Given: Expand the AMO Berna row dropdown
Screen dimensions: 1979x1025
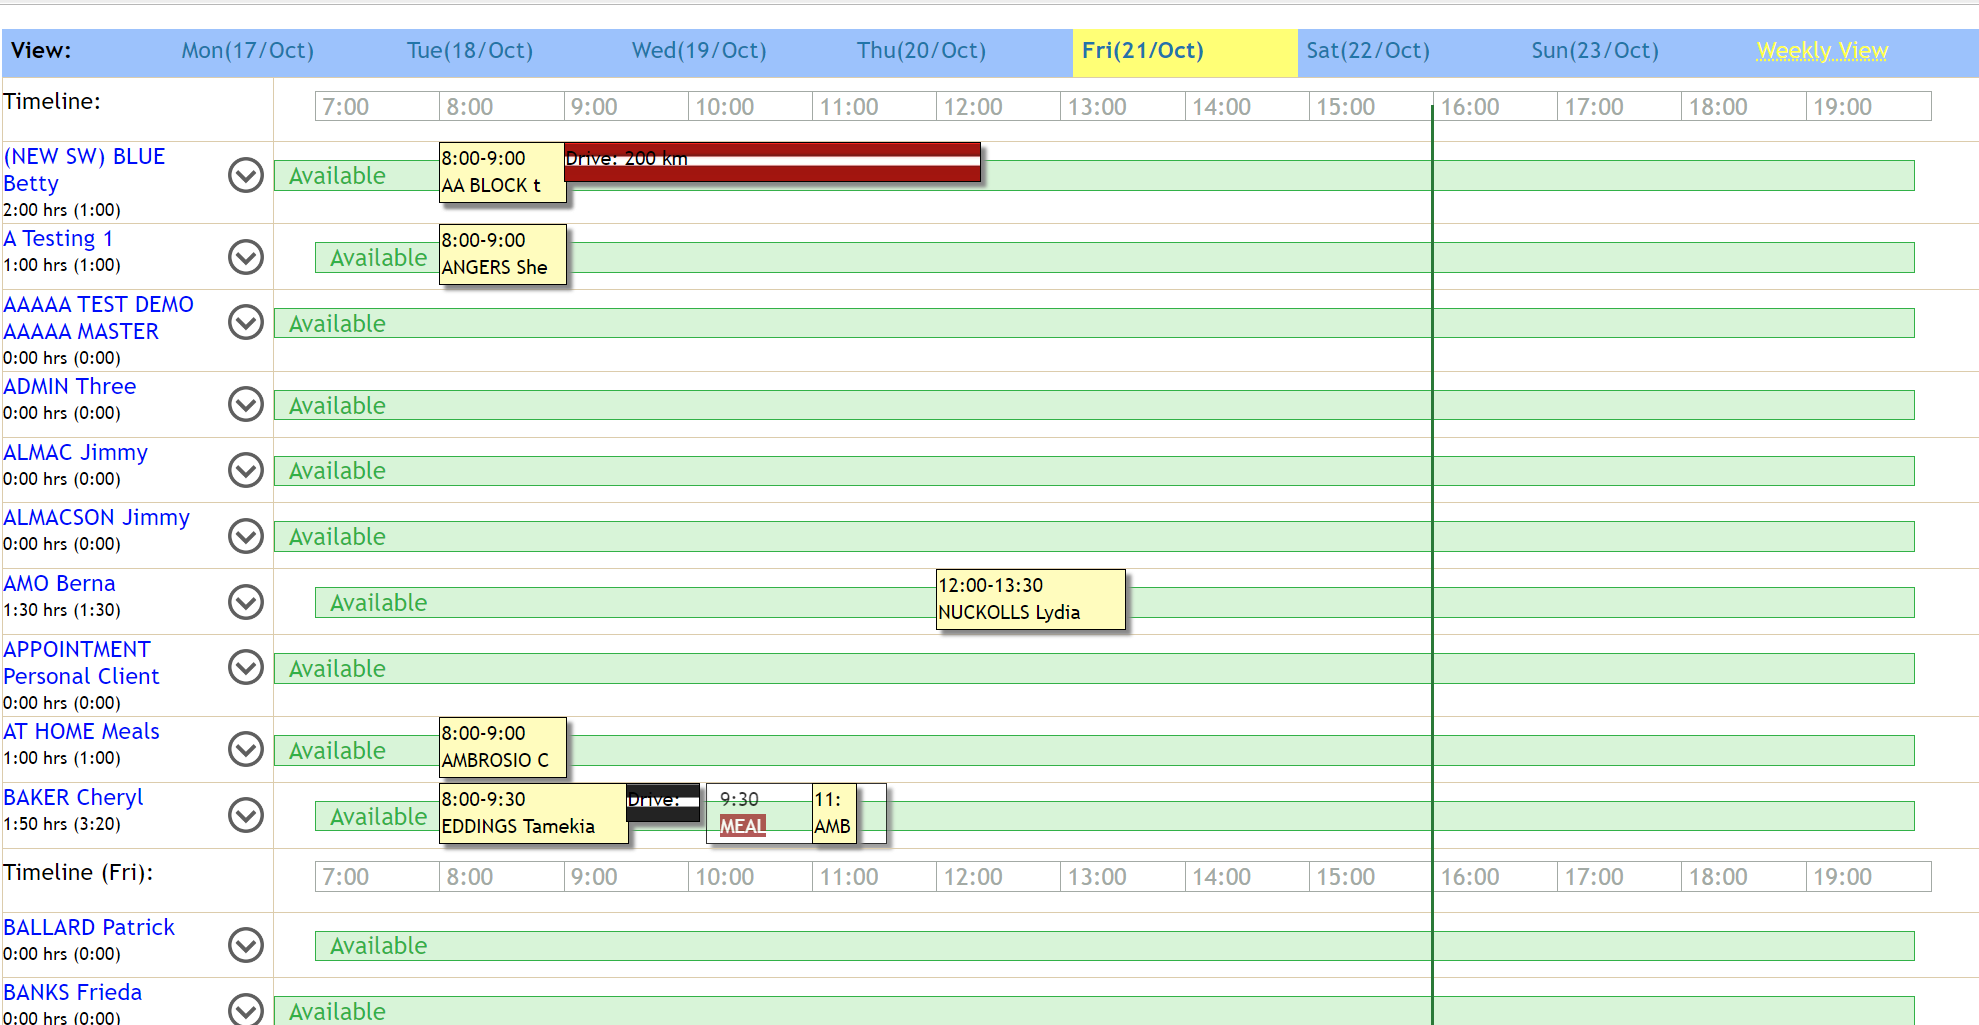Looking at the screenshot, I should pos(245,602).
